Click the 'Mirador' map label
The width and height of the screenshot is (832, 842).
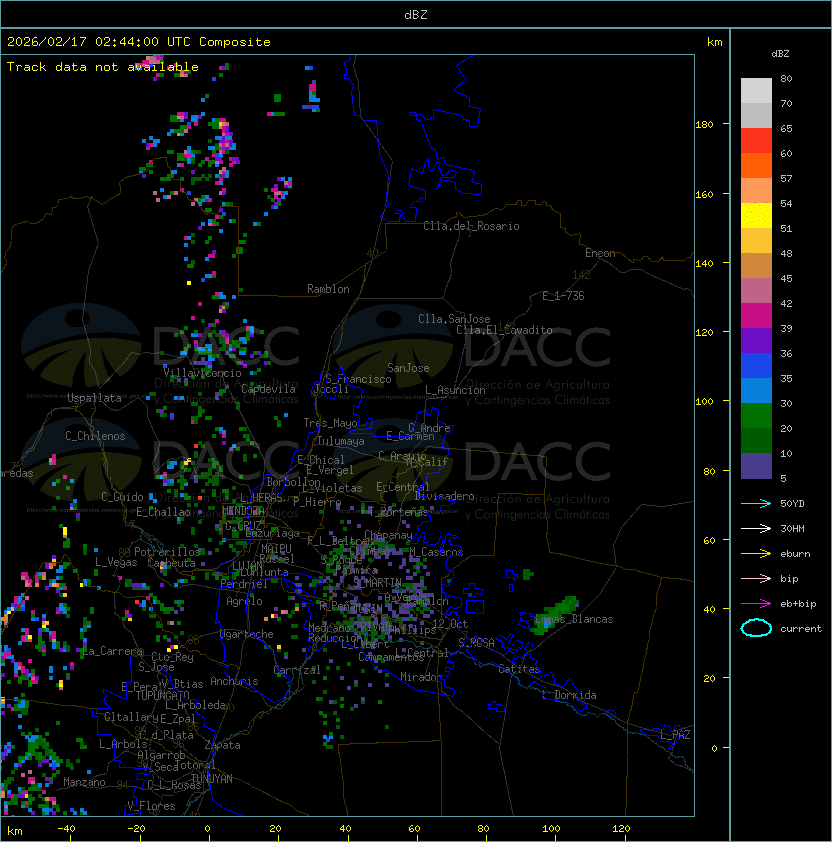coord(422,677)
